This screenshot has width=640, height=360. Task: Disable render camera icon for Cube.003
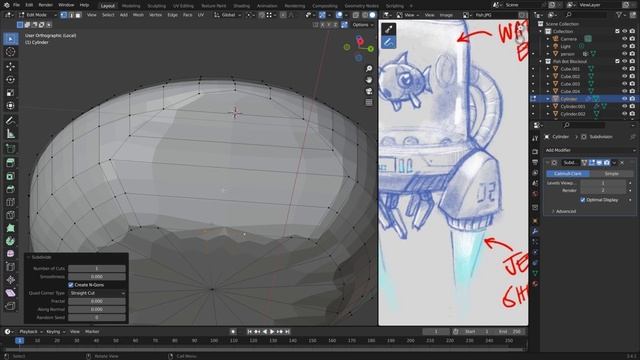(632, 84)
